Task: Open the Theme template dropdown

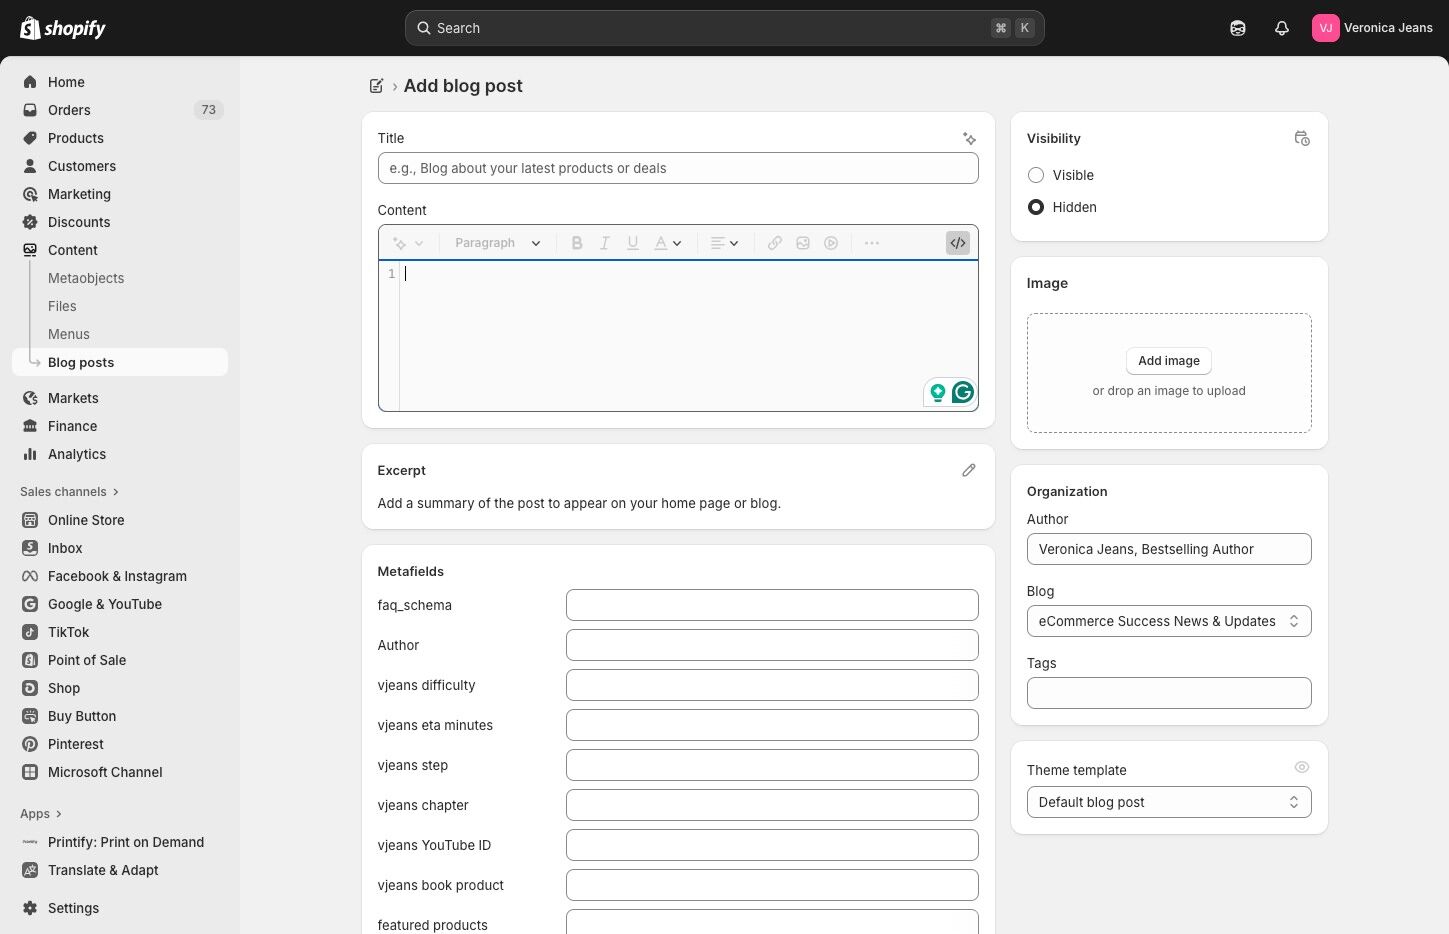Action: [1168, 802]
